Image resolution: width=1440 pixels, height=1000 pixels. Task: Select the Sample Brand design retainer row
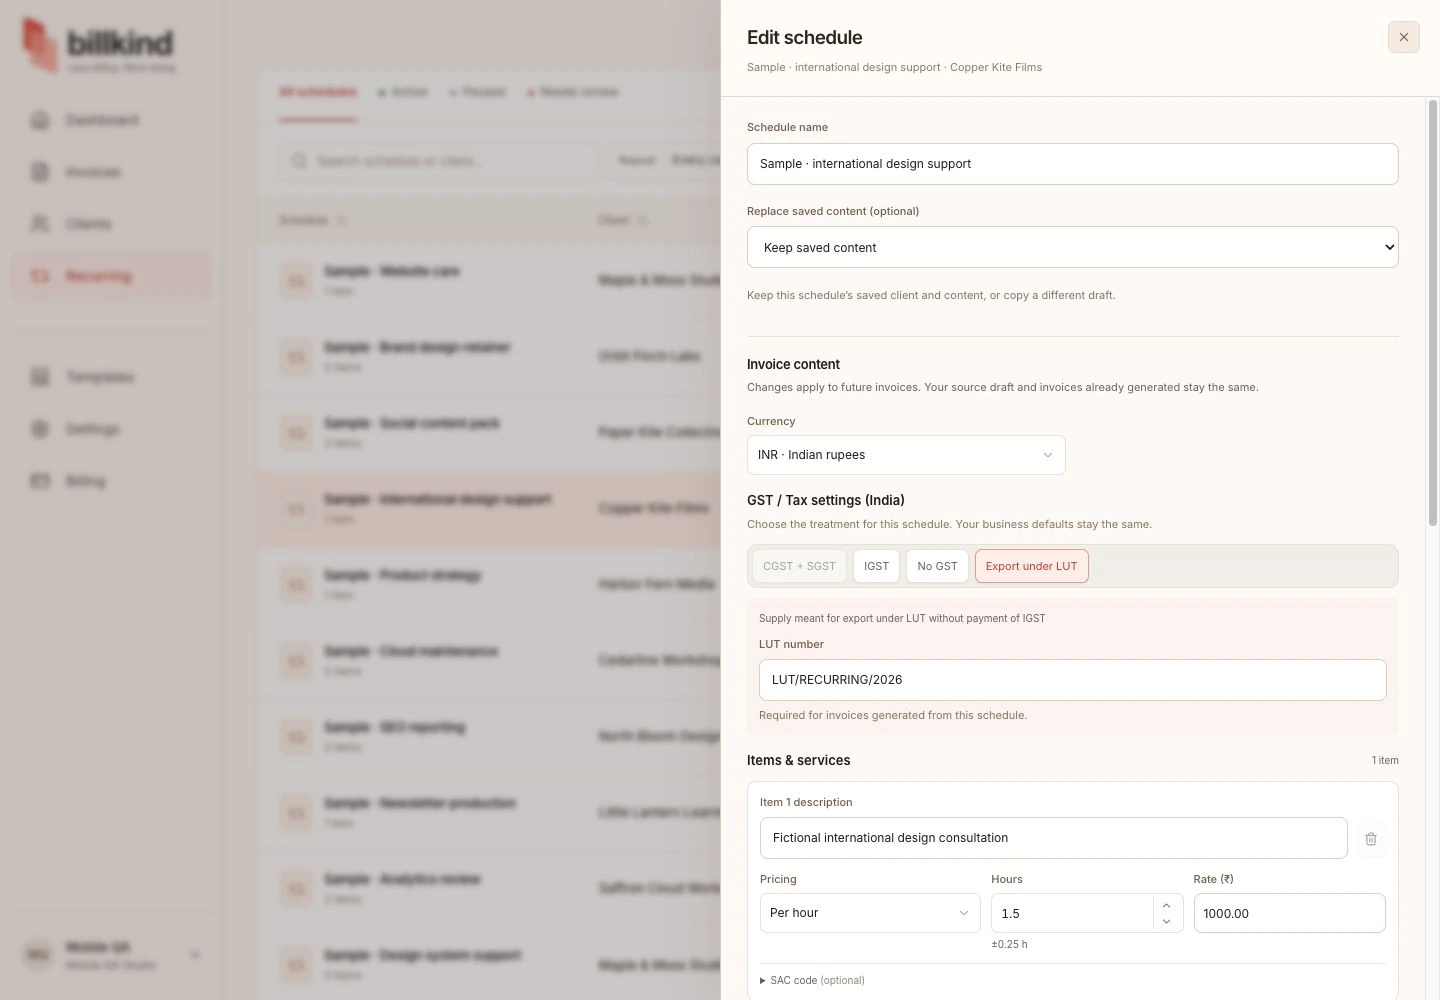tap(489, 356)
